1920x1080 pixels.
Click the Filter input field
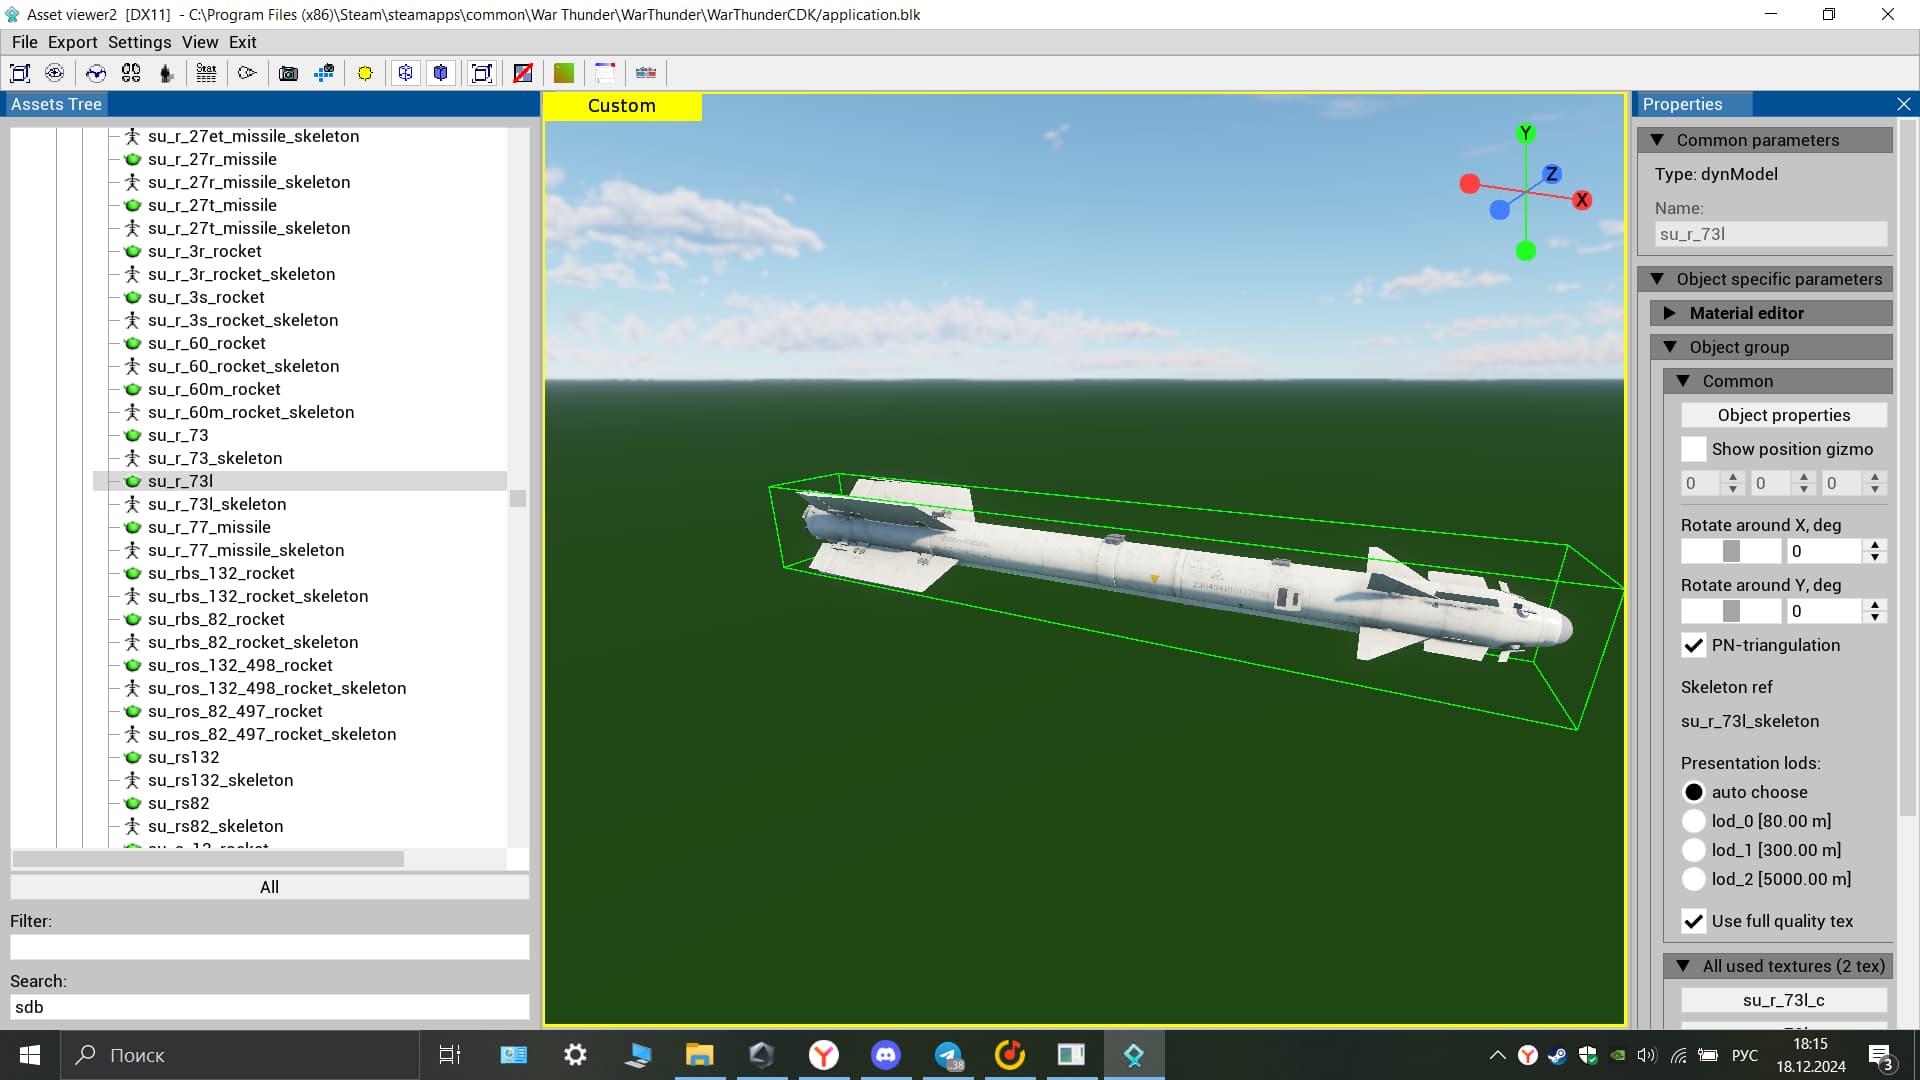click(x=269, y=947)
